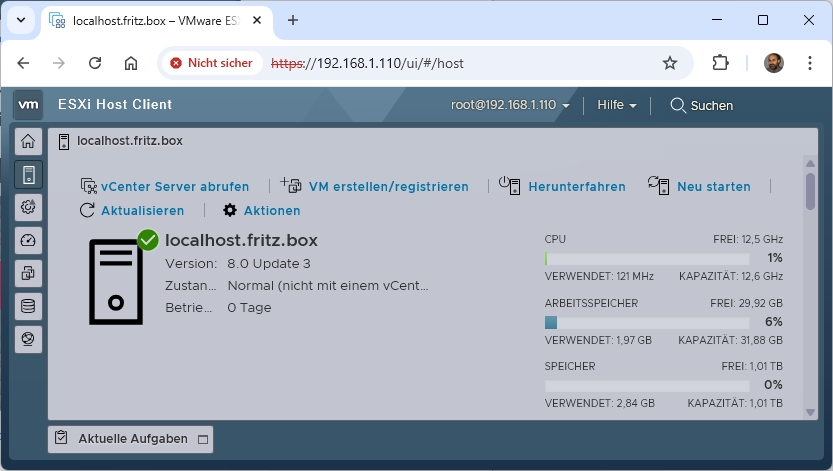Maximize the Aktuelle Aufgaben panel
This screenshot has height=471, width=833.
tap(203, 439)
